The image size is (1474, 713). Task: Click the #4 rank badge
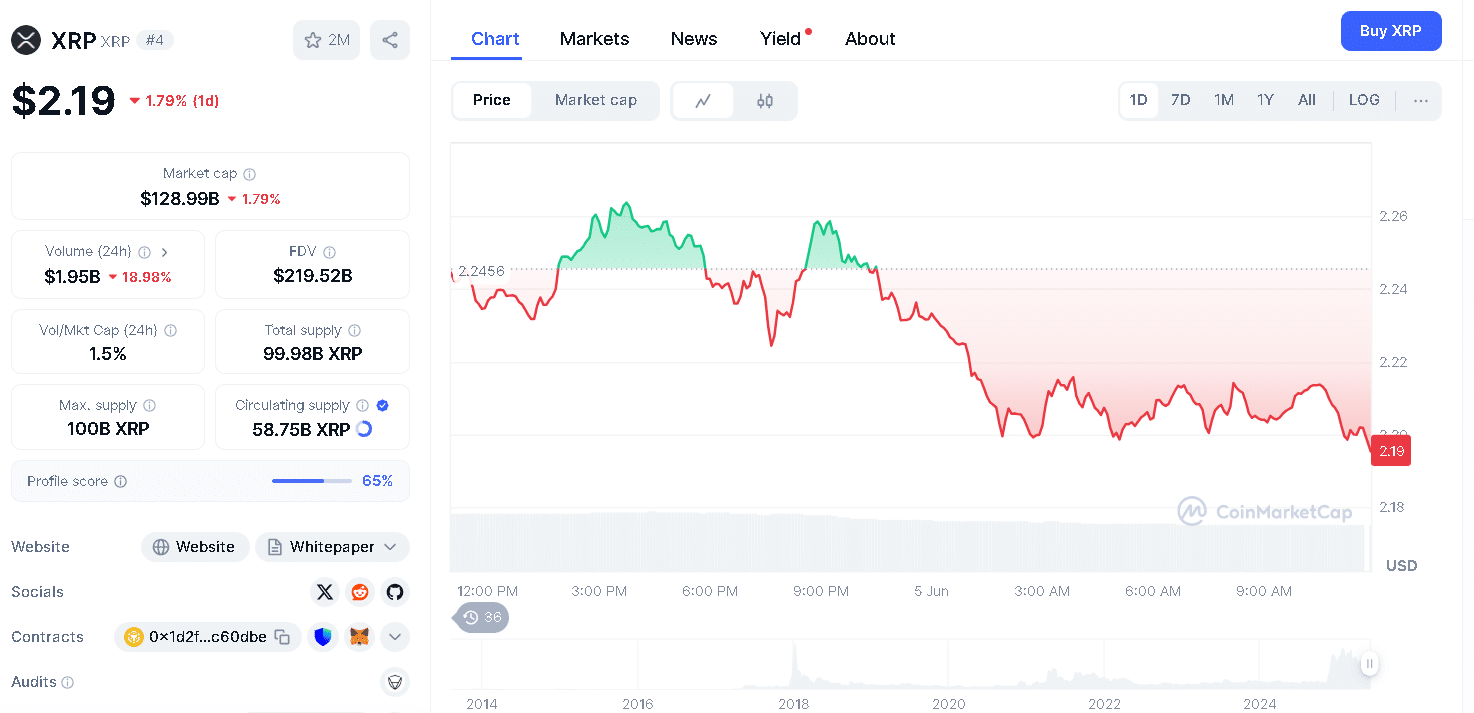click(x=155, y=41)
